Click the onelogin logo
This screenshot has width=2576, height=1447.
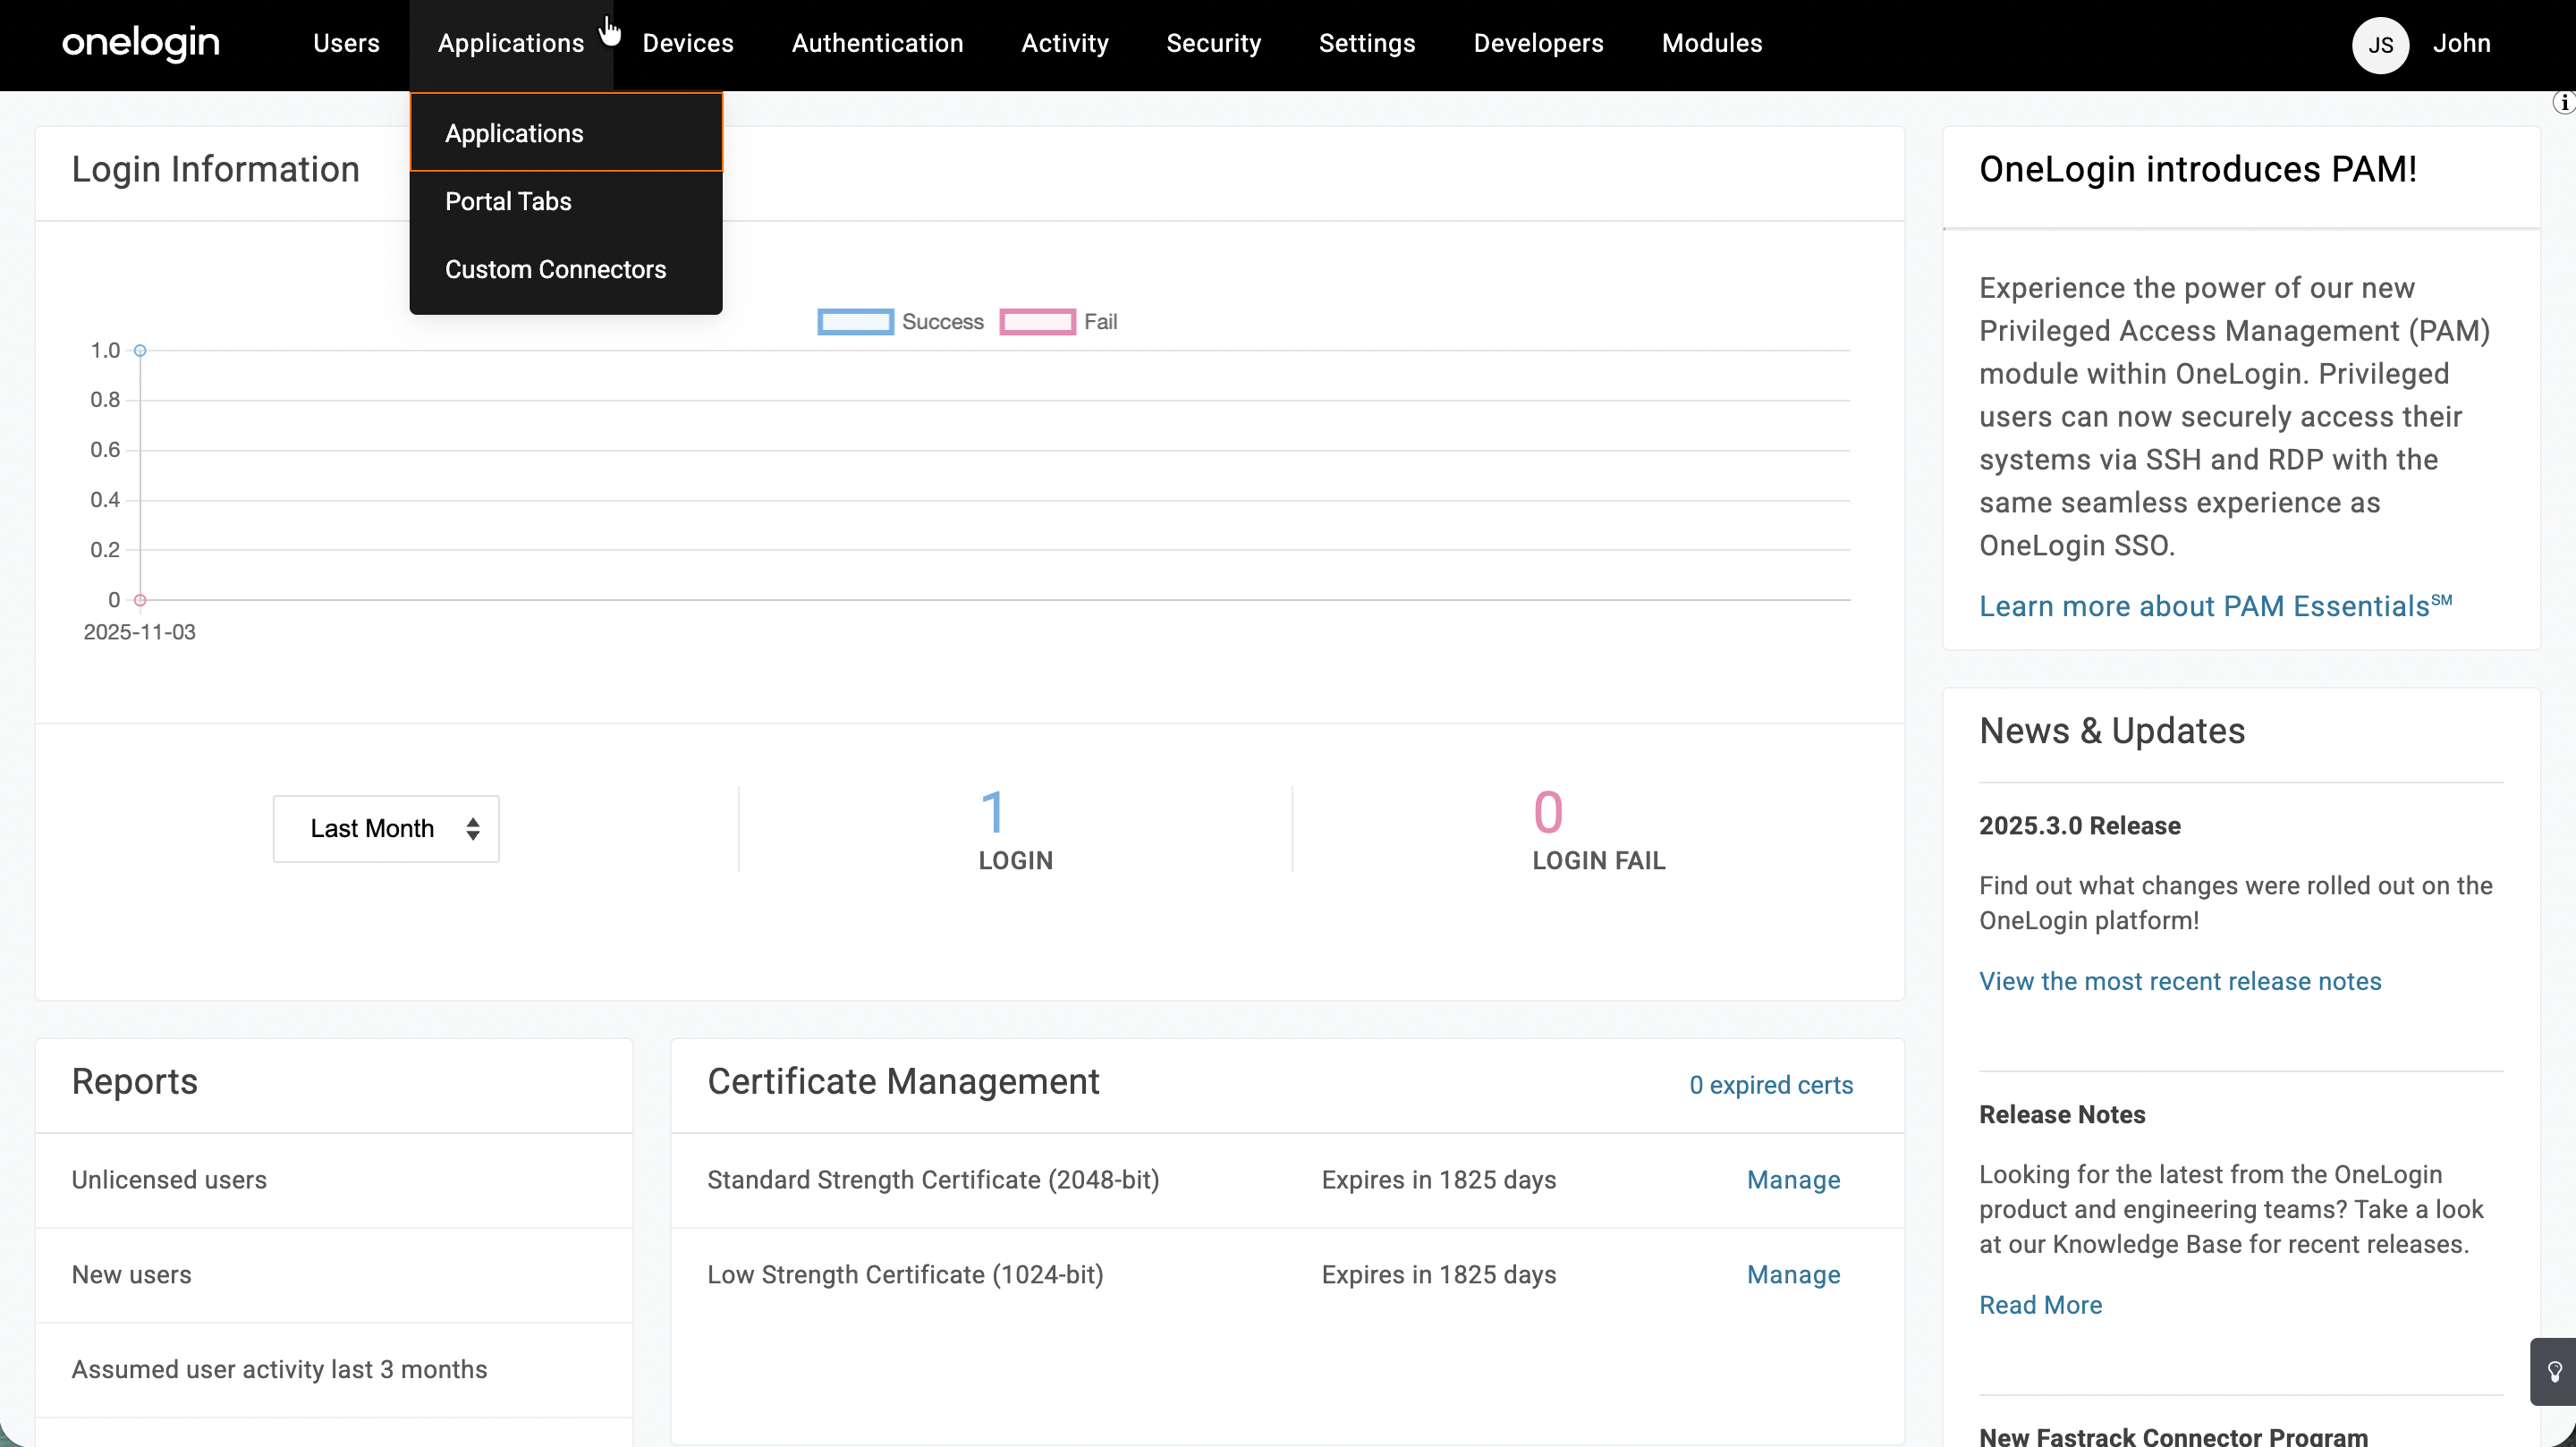pyautogui.click(x=140, y=43)
